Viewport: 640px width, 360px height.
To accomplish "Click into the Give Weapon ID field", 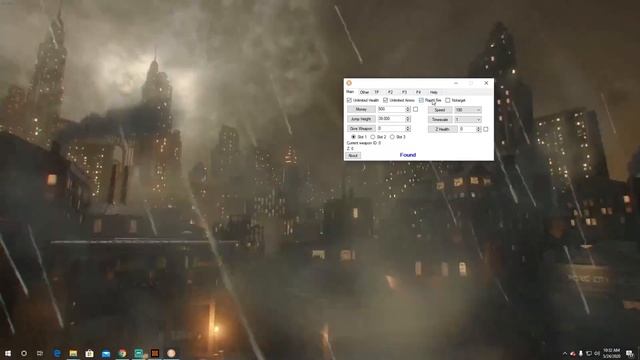I will 391,129.
